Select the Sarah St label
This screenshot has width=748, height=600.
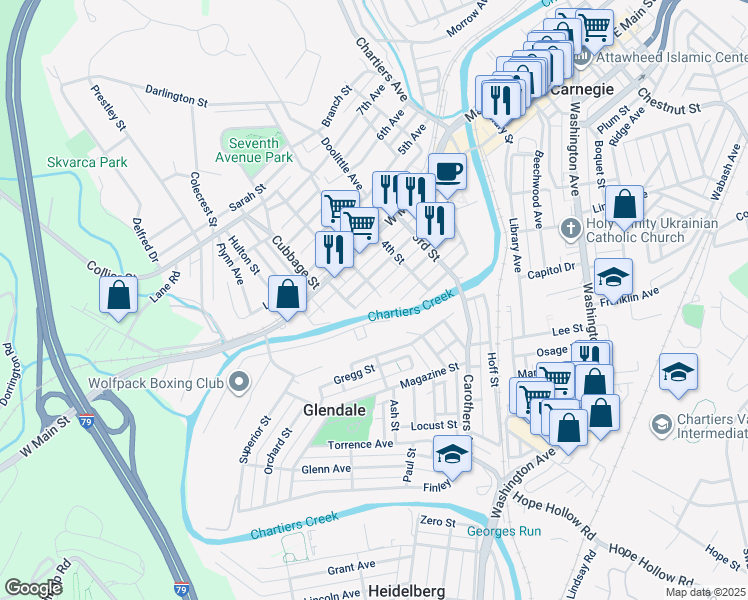click(x=247, y=198)
